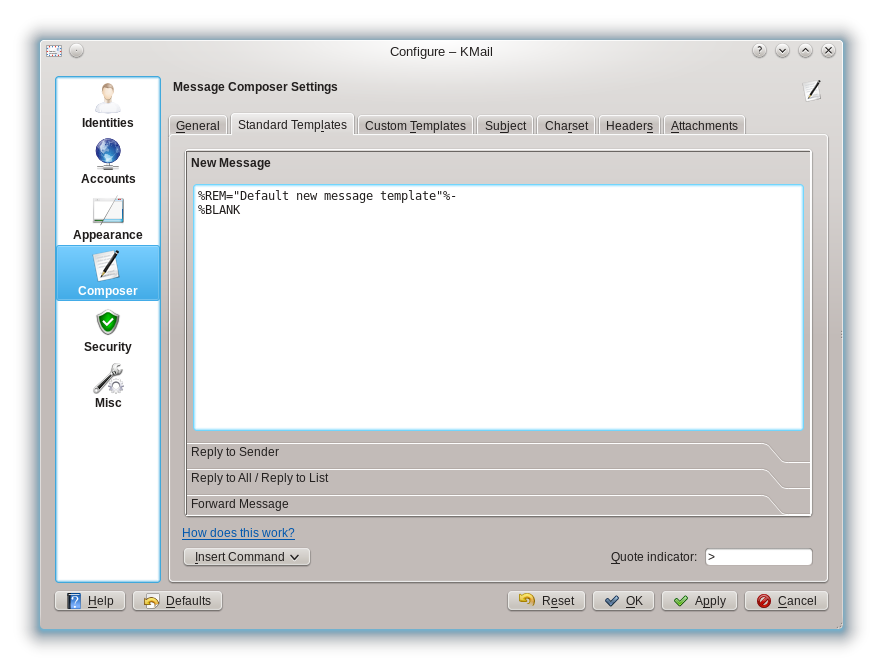Open the titlebar help question mark

tap(759, 49)
